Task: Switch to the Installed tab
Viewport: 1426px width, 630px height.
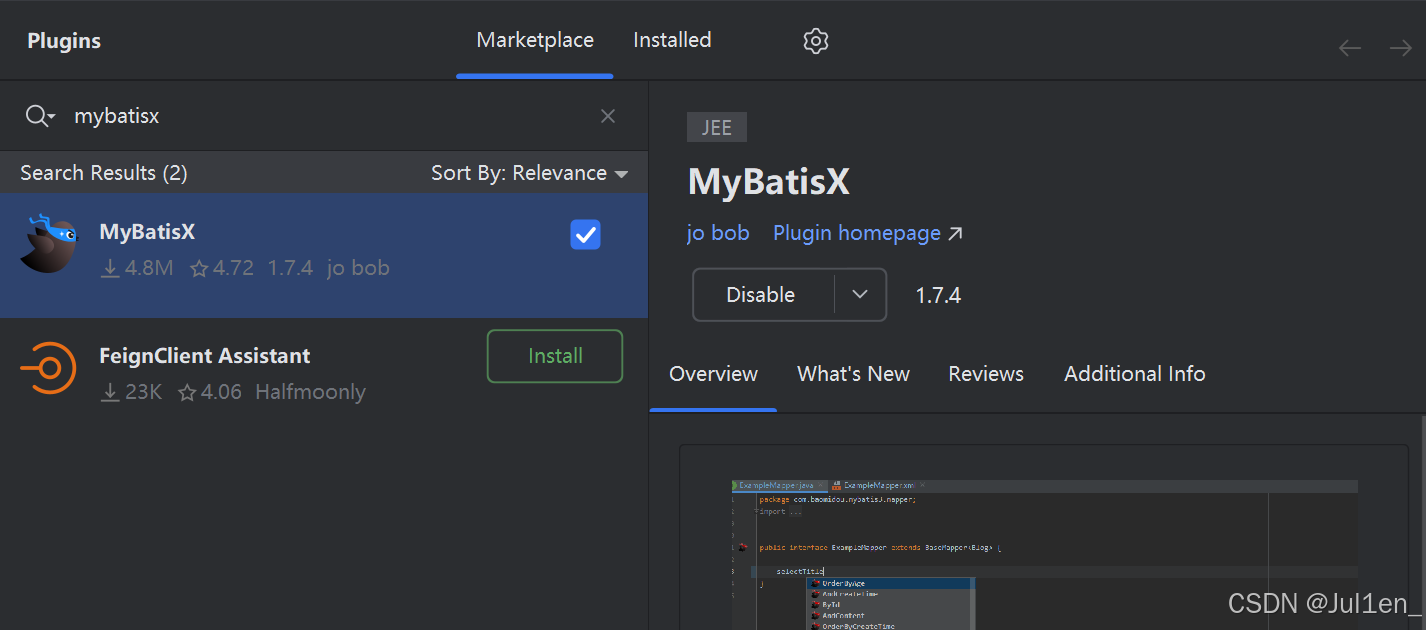Action: point(672,41)
